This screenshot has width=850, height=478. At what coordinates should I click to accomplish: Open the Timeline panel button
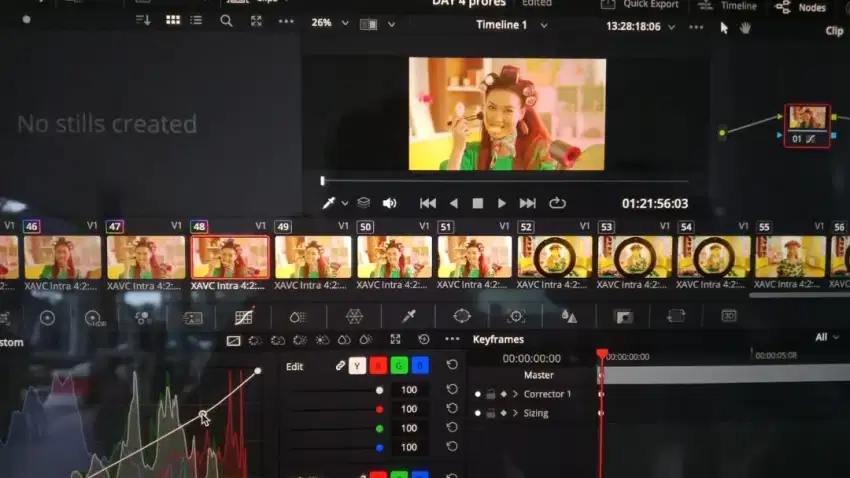coord(727,5)
